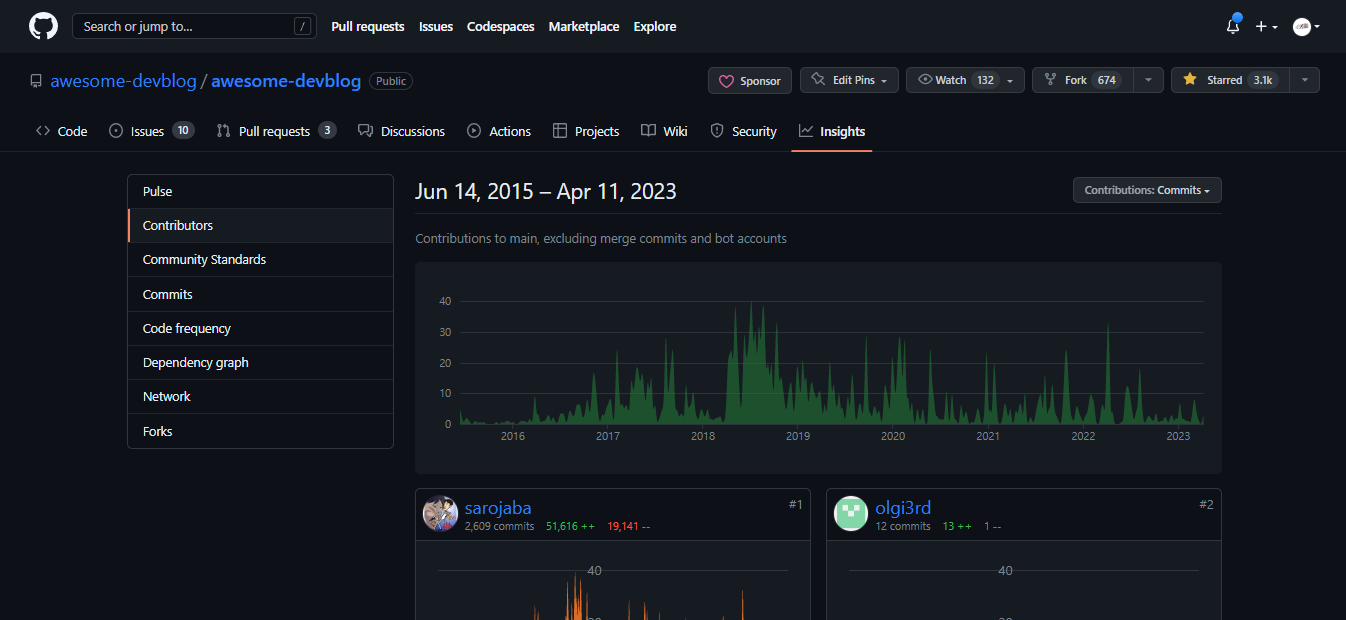The image size is (1346, 620).
Task: Switch to the Security tab
Action: [743, 131]
